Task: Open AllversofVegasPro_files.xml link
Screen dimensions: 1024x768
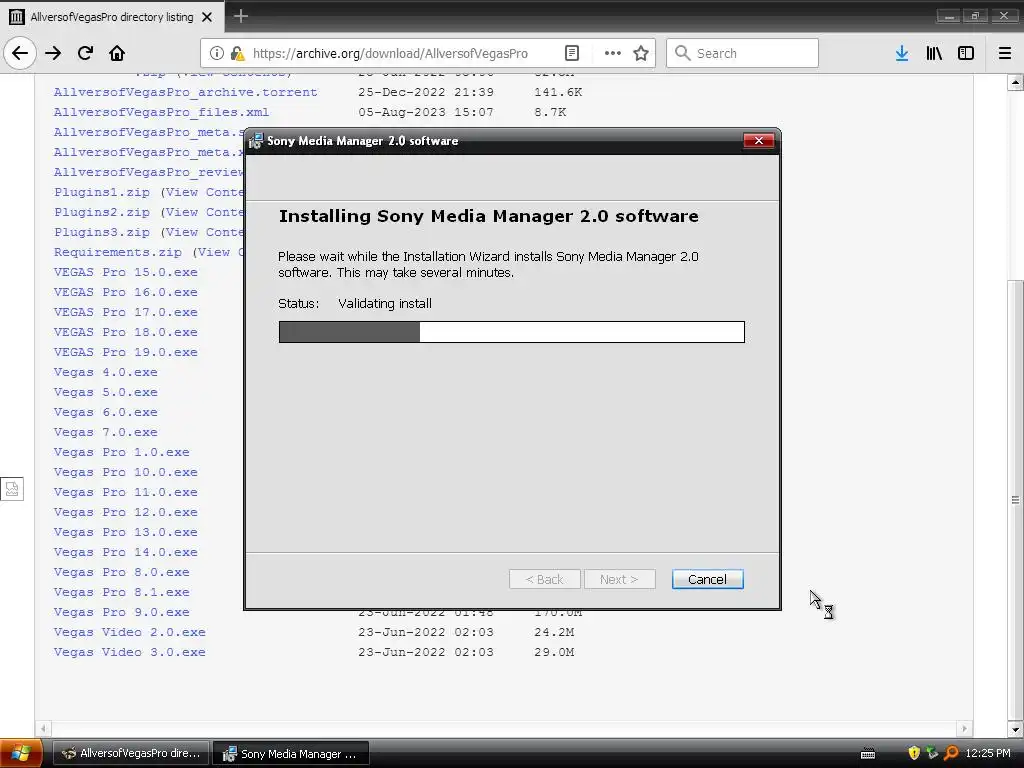Action: [x=161, y=112]
